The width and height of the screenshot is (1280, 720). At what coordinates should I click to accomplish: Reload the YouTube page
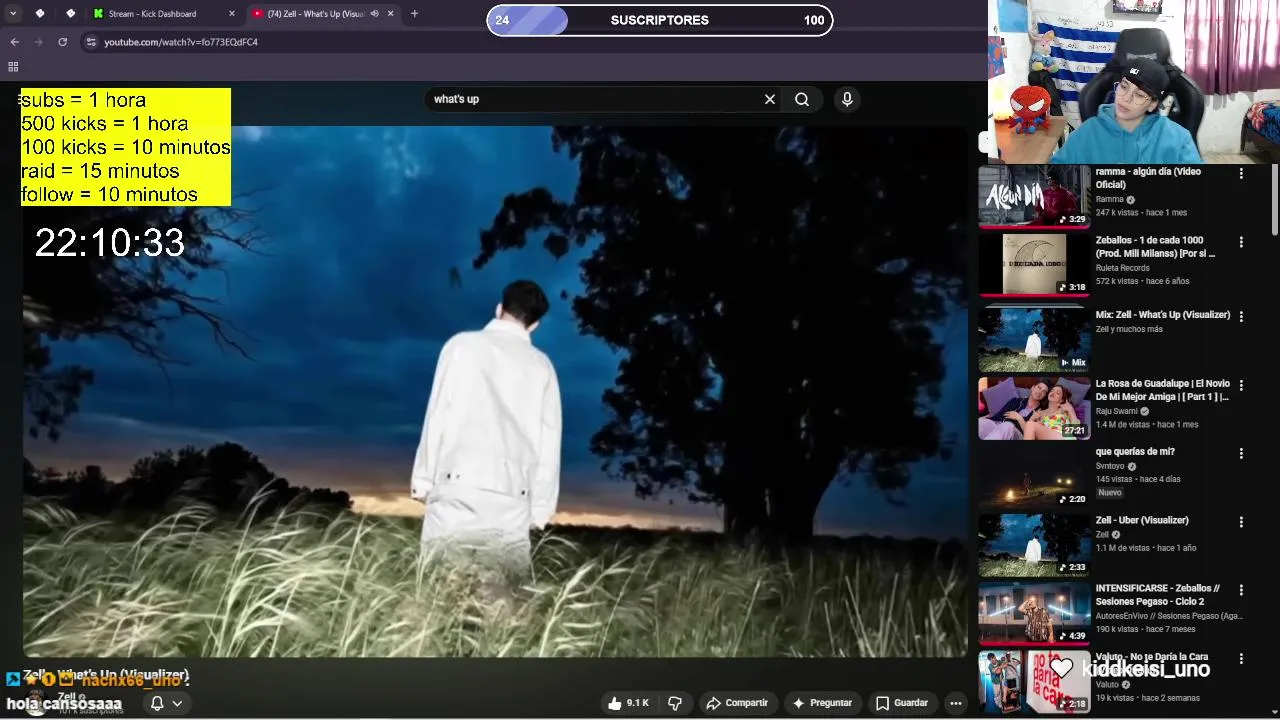(x=62, y=42)
